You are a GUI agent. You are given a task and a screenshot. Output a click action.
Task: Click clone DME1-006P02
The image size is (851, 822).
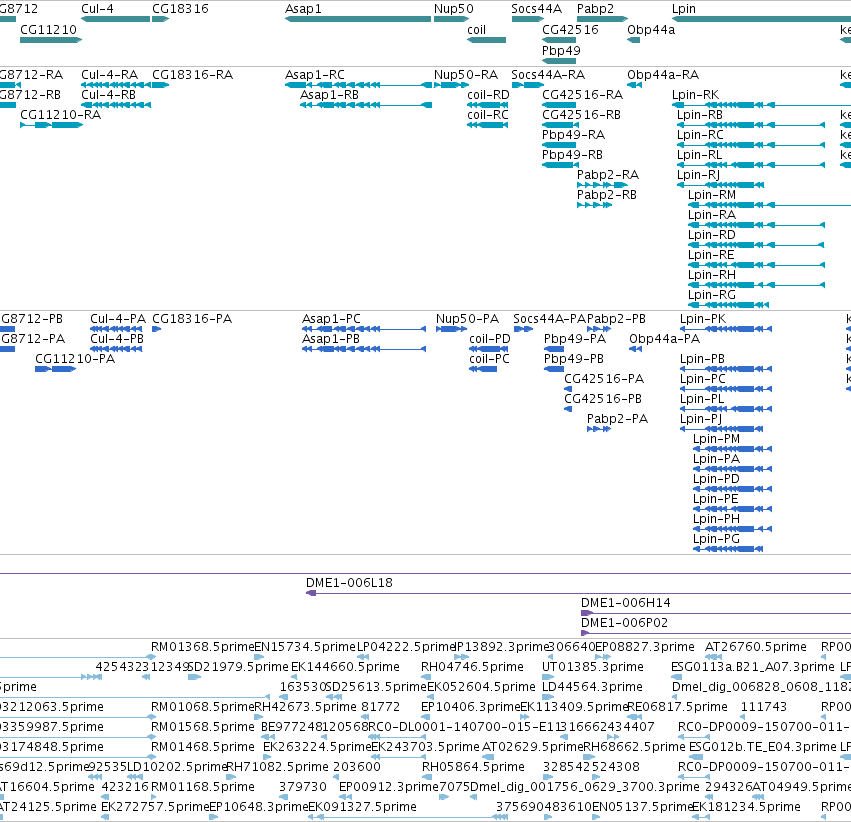pyautogui.click(x=716, y=634)
